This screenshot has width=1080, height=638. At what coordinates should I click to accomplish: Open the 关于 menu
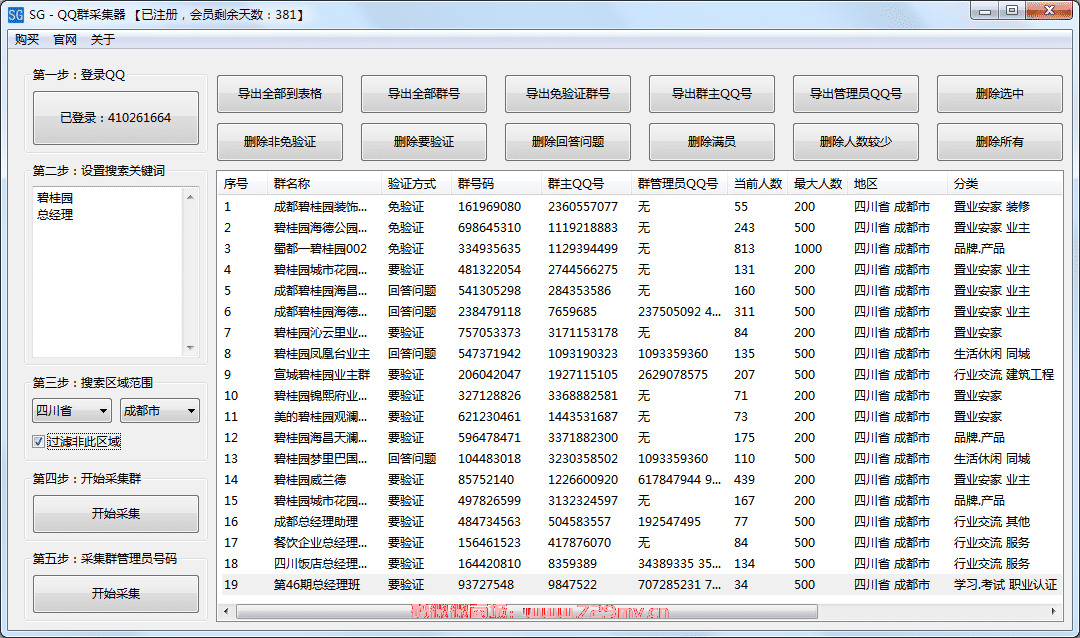[103, 40]
